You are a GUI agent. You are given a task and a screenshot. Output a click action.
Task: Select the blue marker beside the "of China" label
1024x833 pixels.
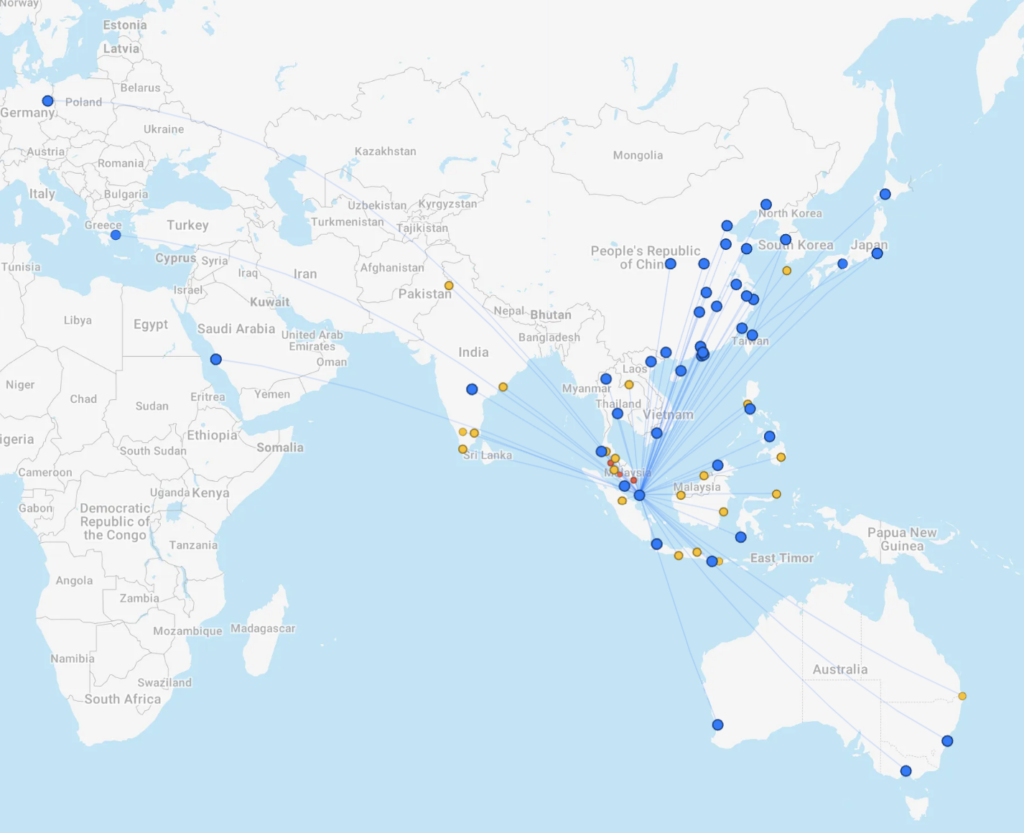[671, 264]
